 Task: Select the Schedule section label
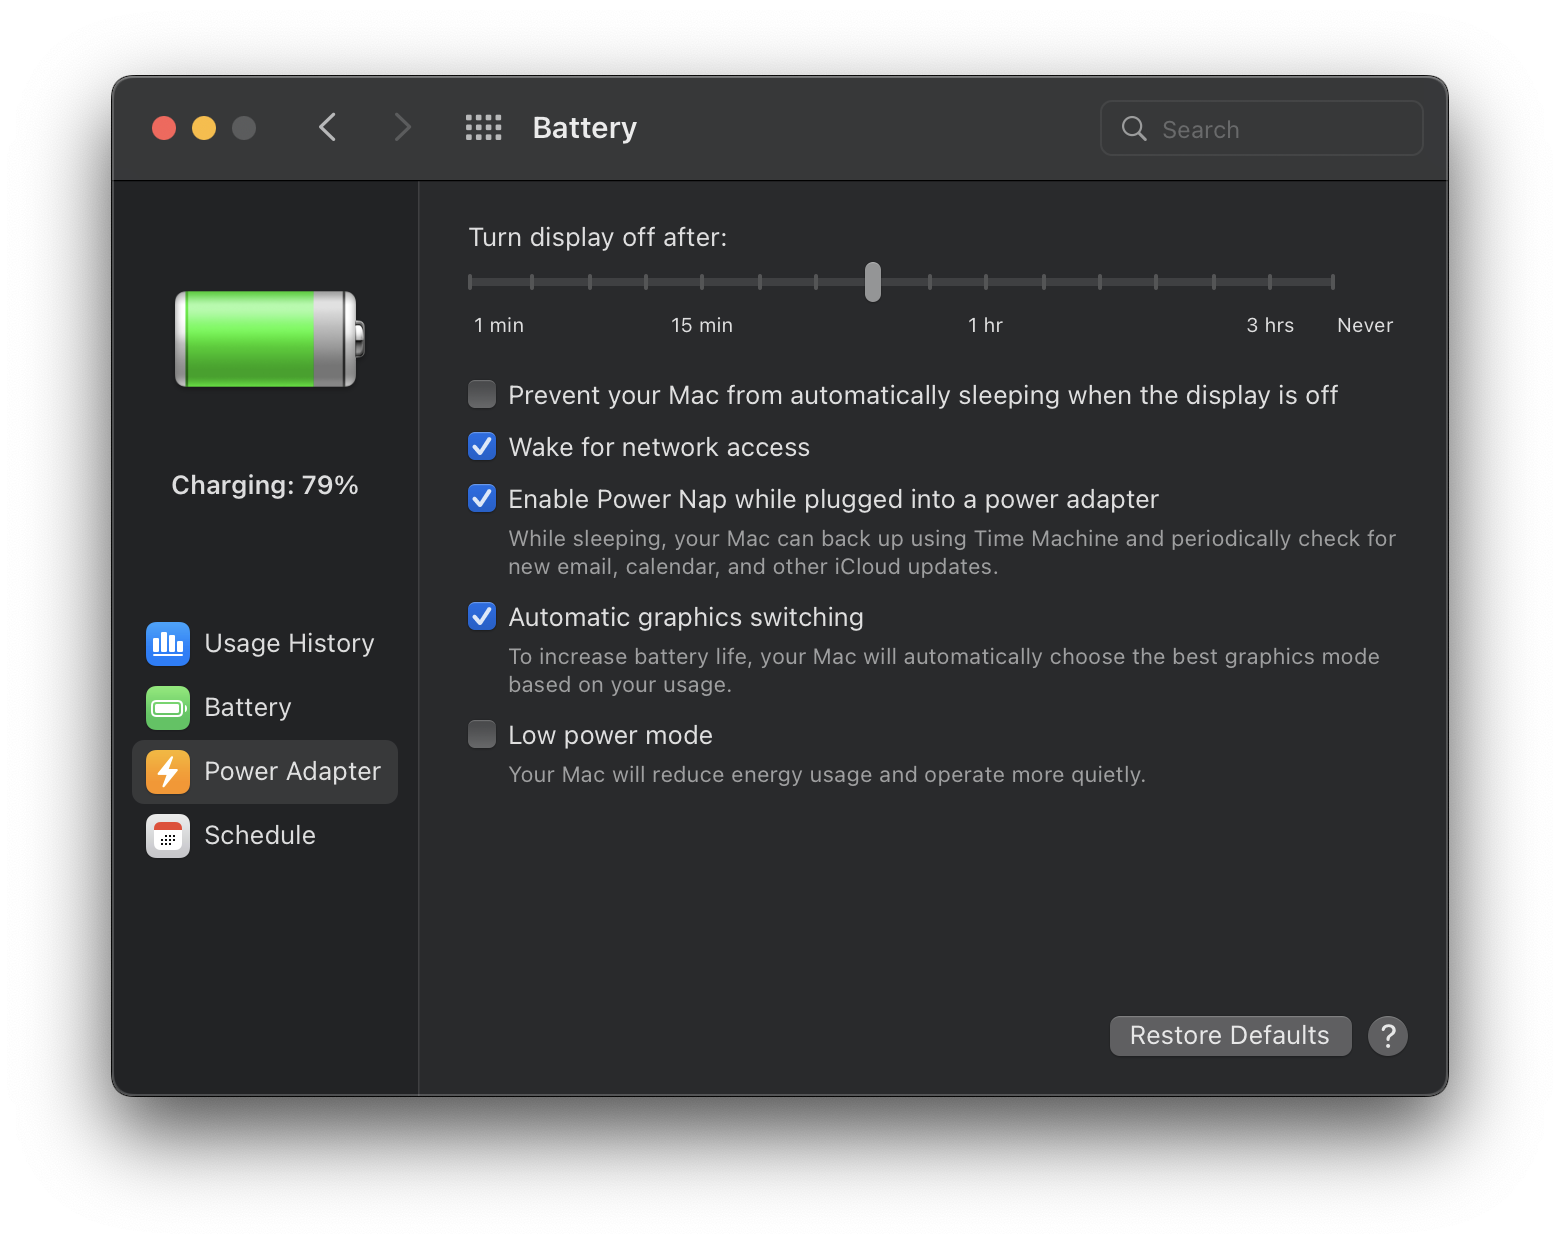[x=260, y=836]
